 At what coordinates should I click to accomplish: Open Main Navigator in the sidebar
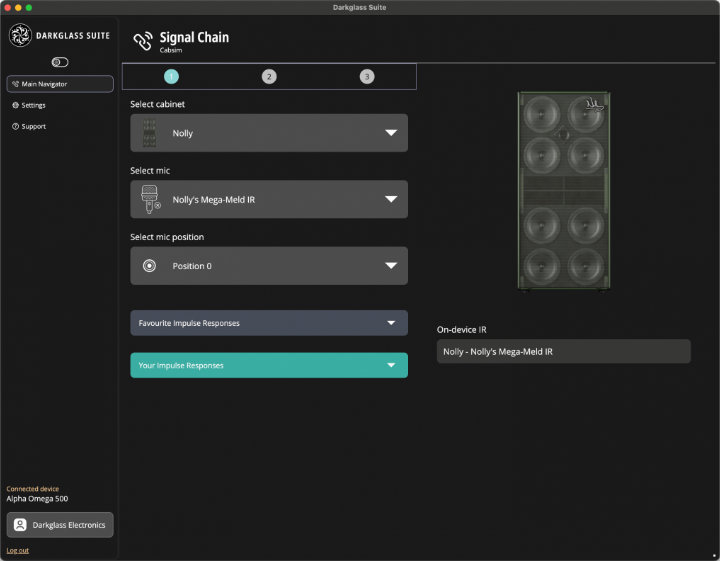click(60, 84)
